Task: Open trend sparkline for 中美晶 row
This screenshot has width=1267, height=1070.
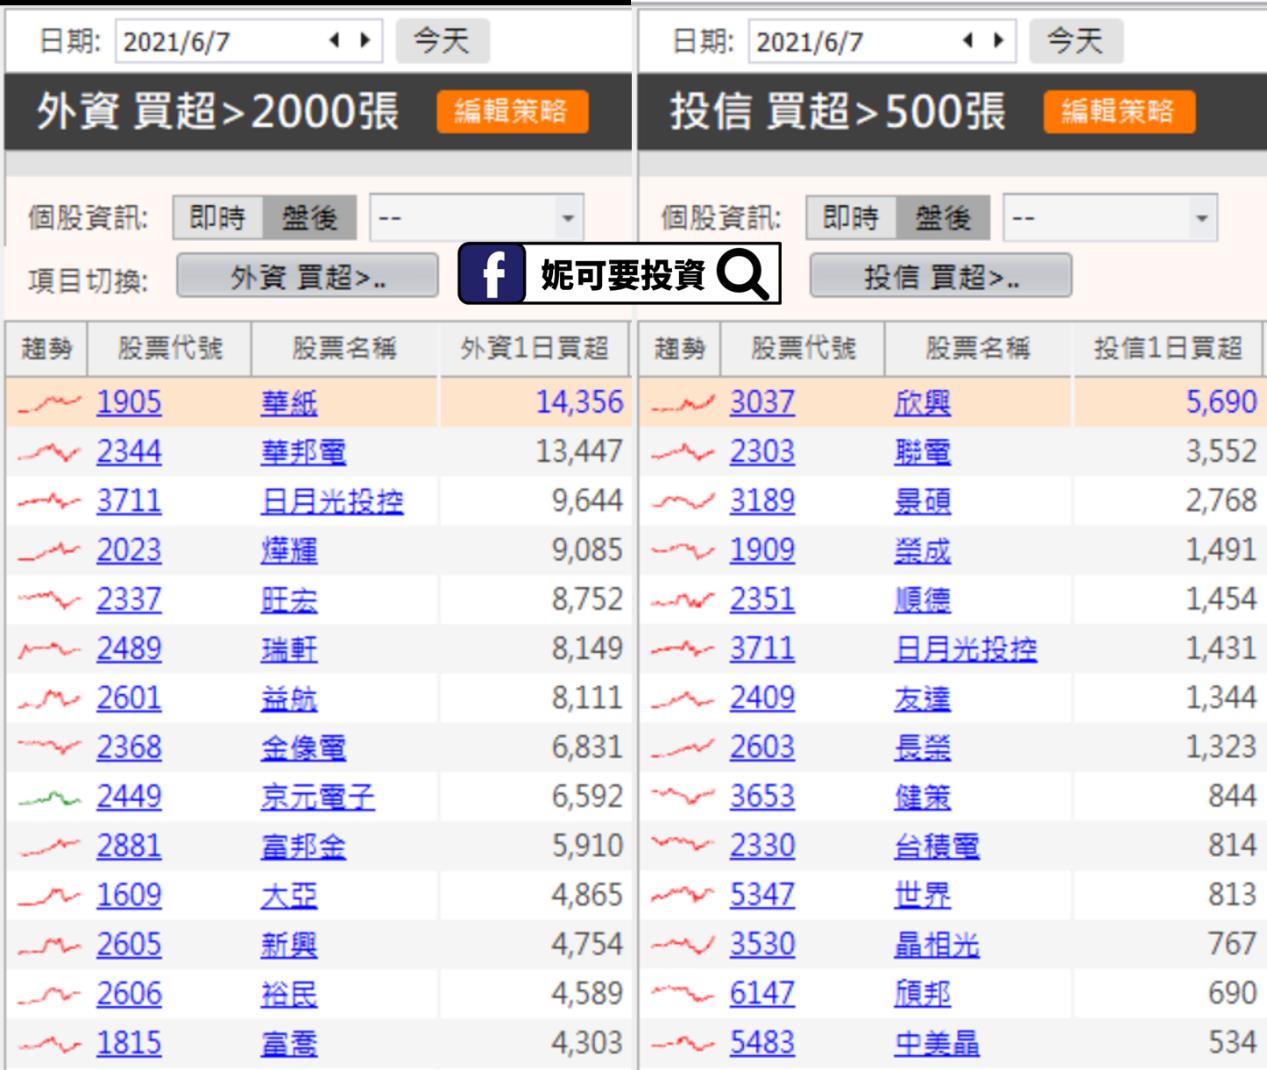Action: tap(683, 1043)
